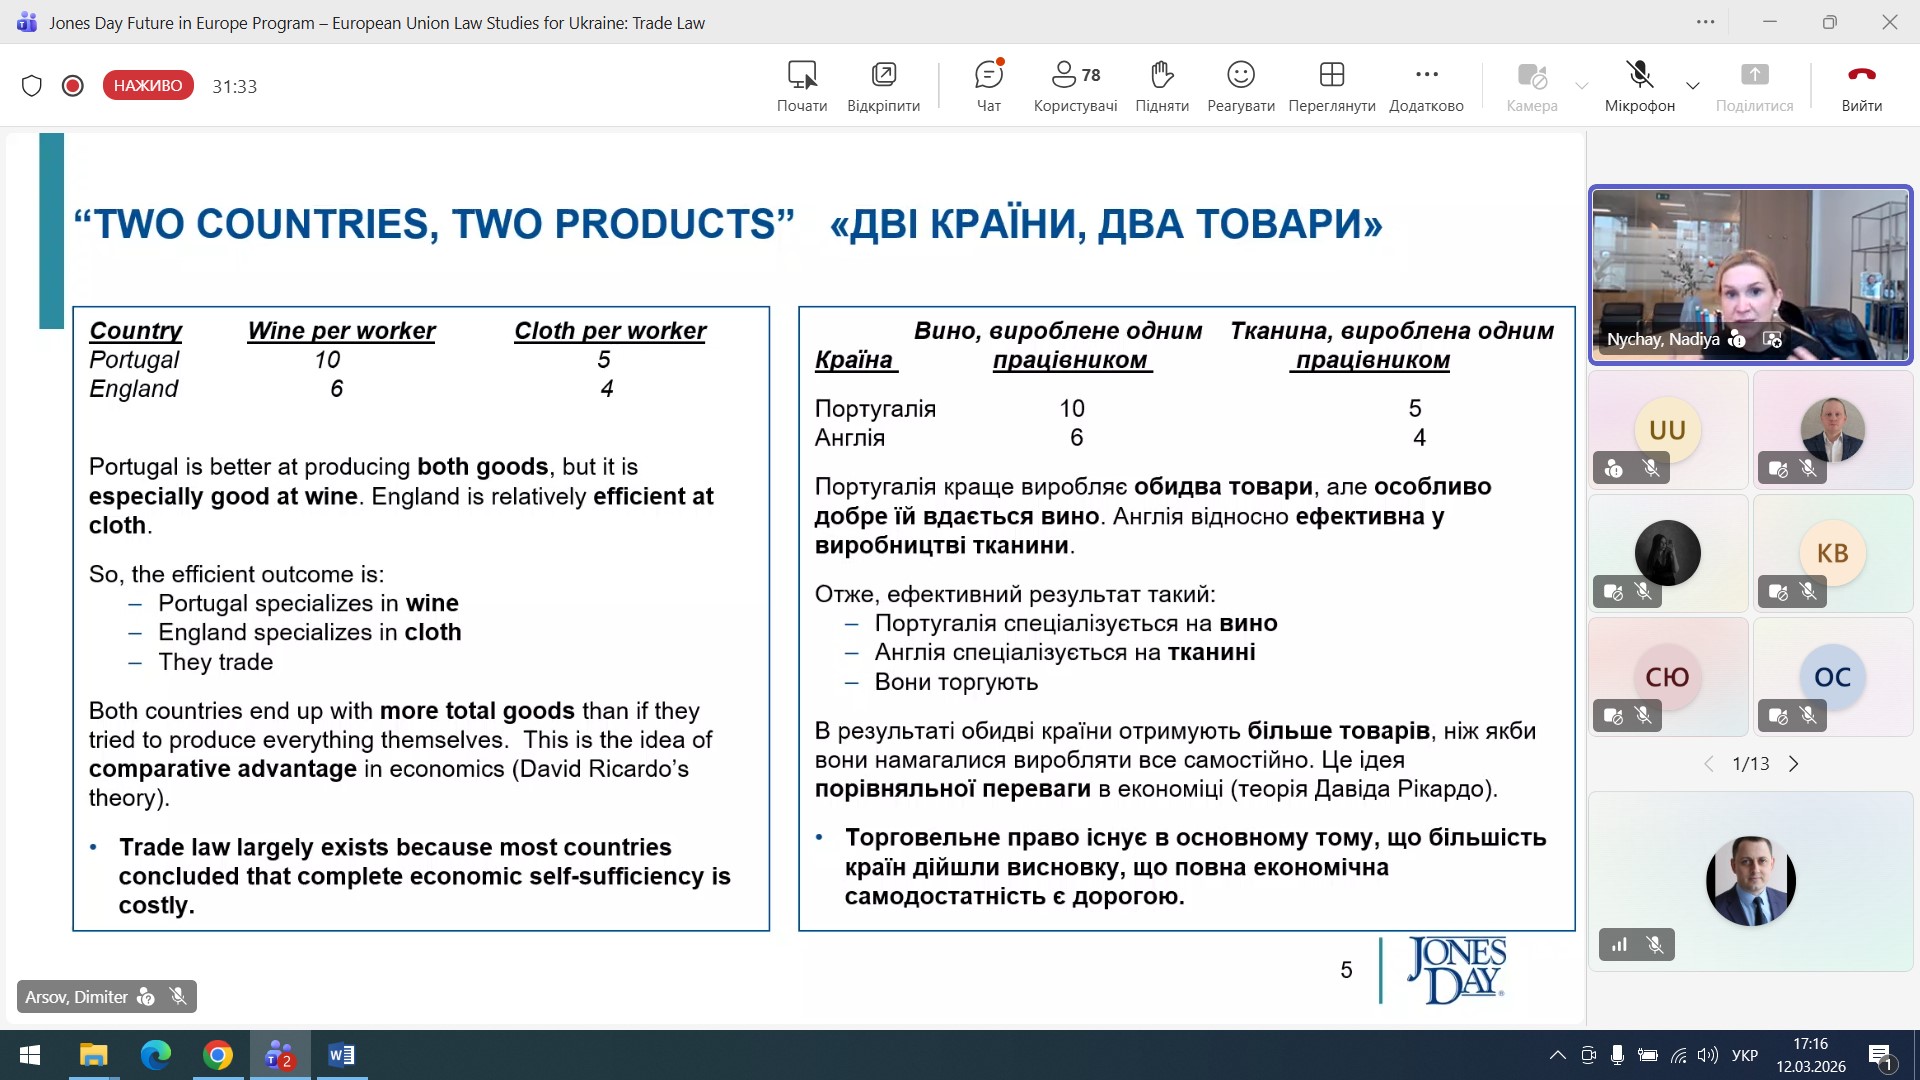This screenshot has width=1920, height=1080.
Task: Click Відкріпити to unpin the content
Action: (883, 85)
